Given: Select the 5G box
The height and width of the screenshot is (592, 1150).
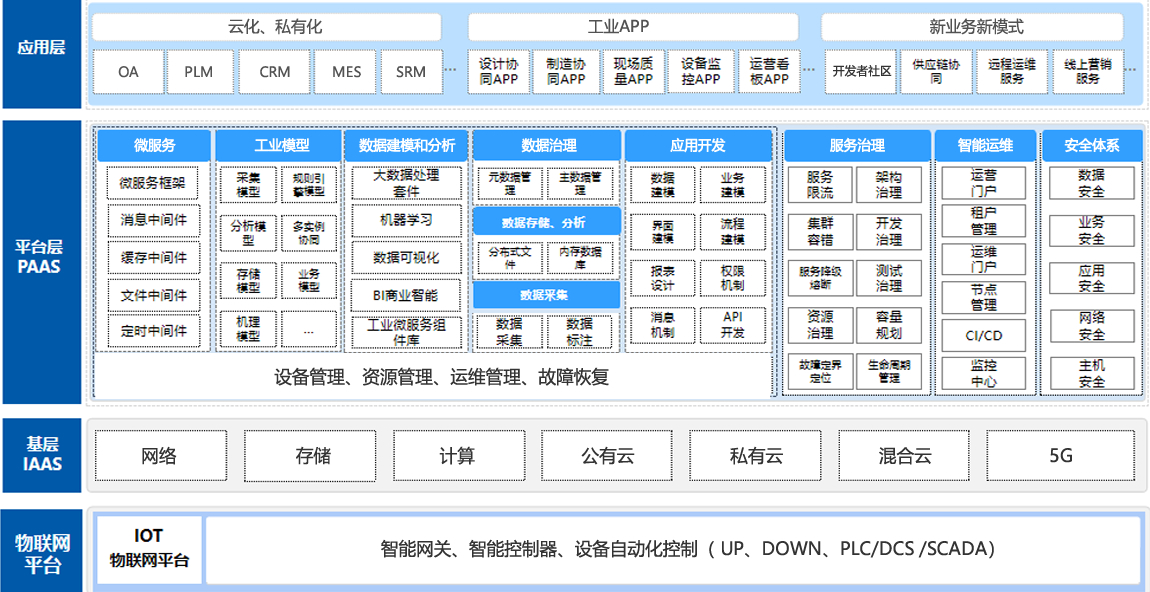Looking at the screenshot, I should 1060,456.
